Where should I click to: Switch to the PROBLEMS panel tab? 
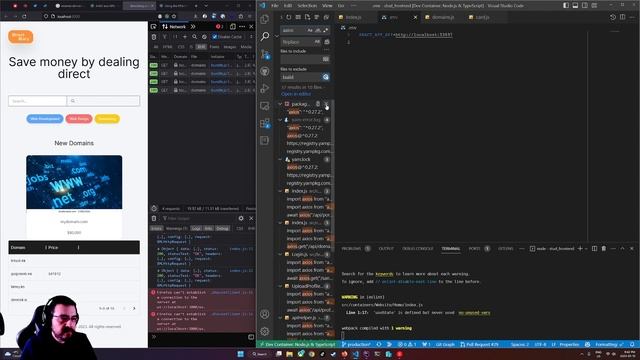(x=351, y=248)
